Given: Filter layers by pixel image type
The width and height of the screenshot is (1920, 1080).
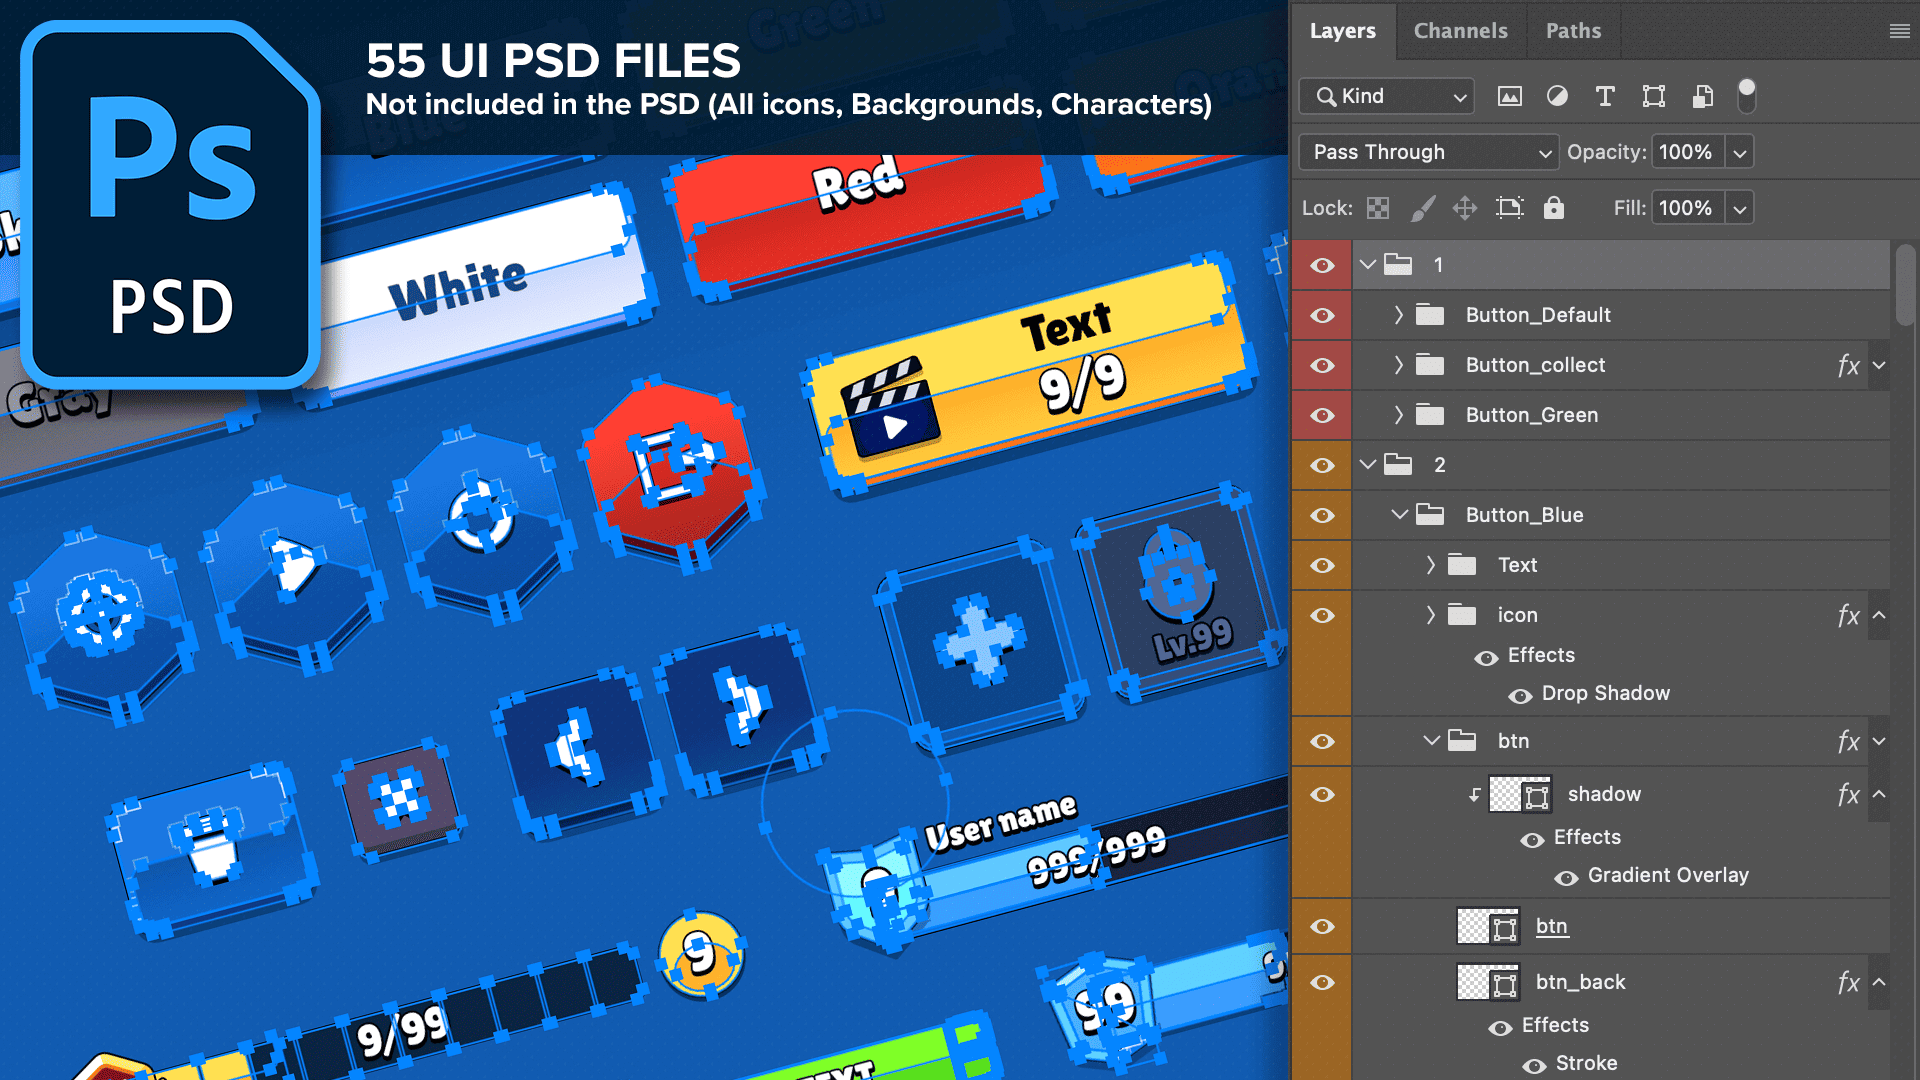Looking at the screenshot, I should [x=1509, y=96].
